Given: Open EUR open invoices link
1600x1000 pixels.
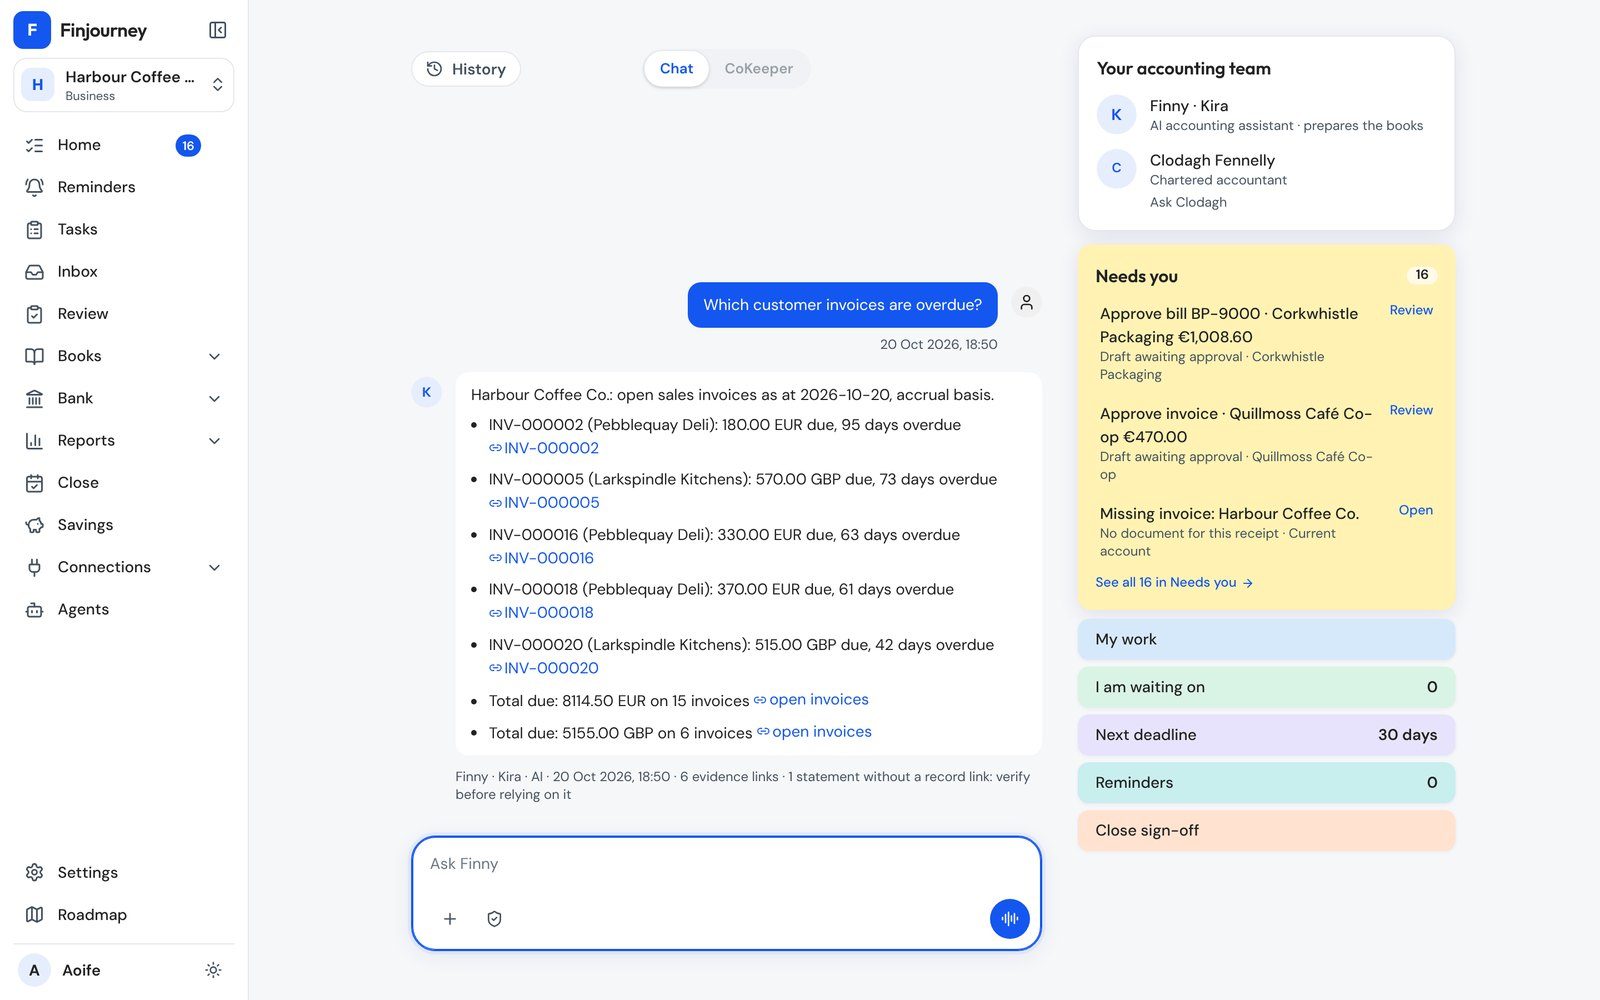Looking at the screenshot, I should tap(811, 700).
